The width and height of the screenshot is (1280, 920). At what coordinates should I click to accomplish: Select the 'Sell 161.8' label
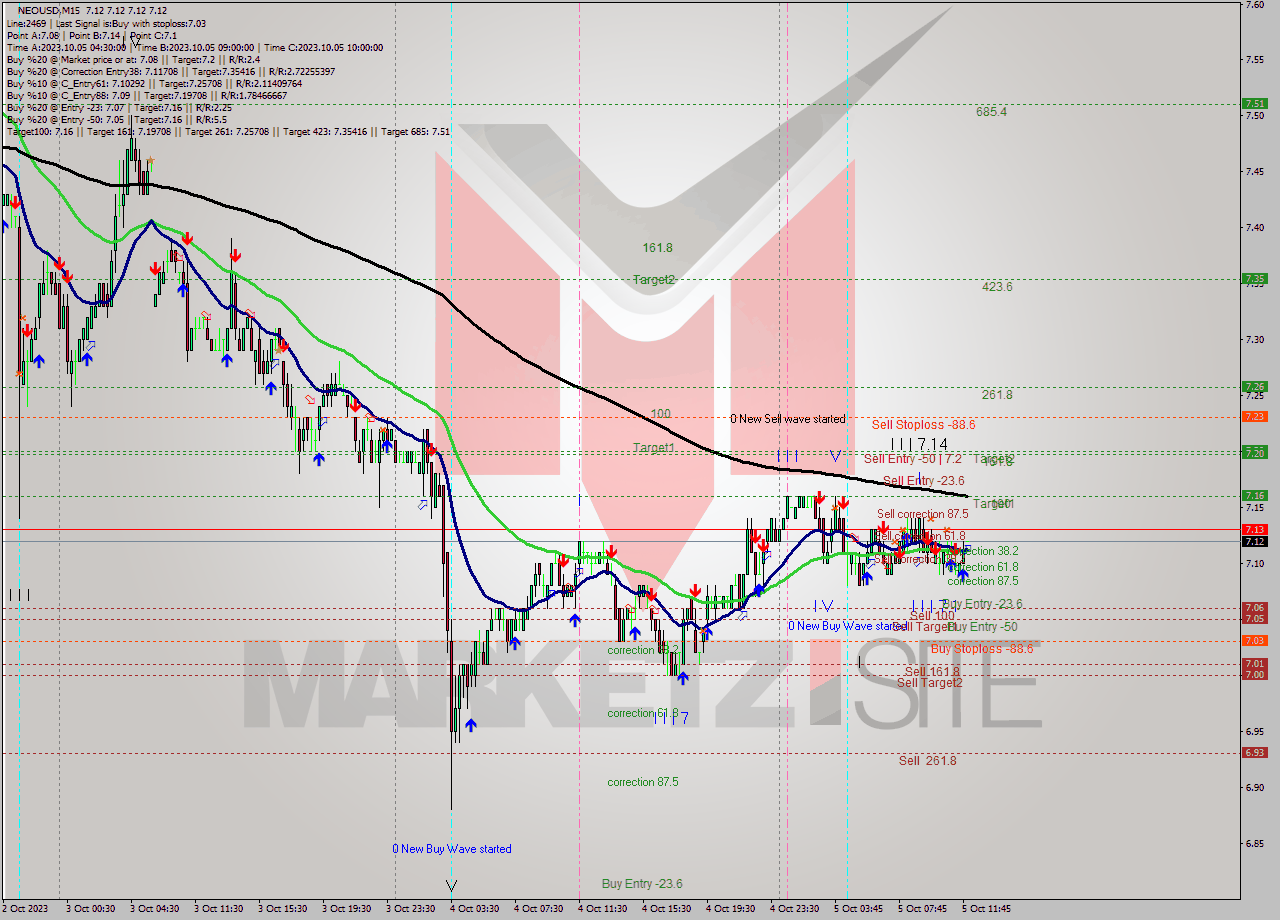click(x=932, y=672)
